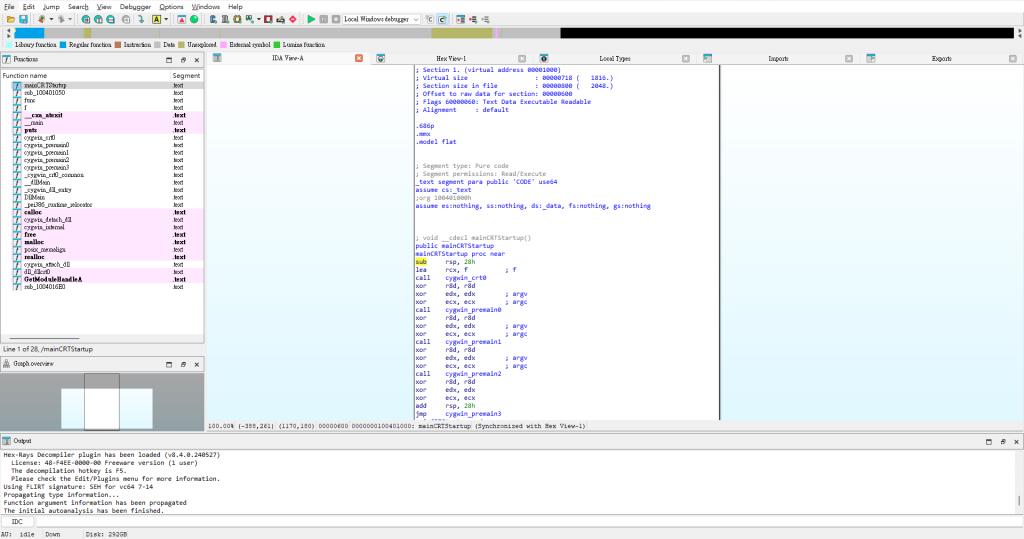Viewport: 1024px width, 539px height.
Task: Switch to the Exports tab
Action: (x=941, y=59)
